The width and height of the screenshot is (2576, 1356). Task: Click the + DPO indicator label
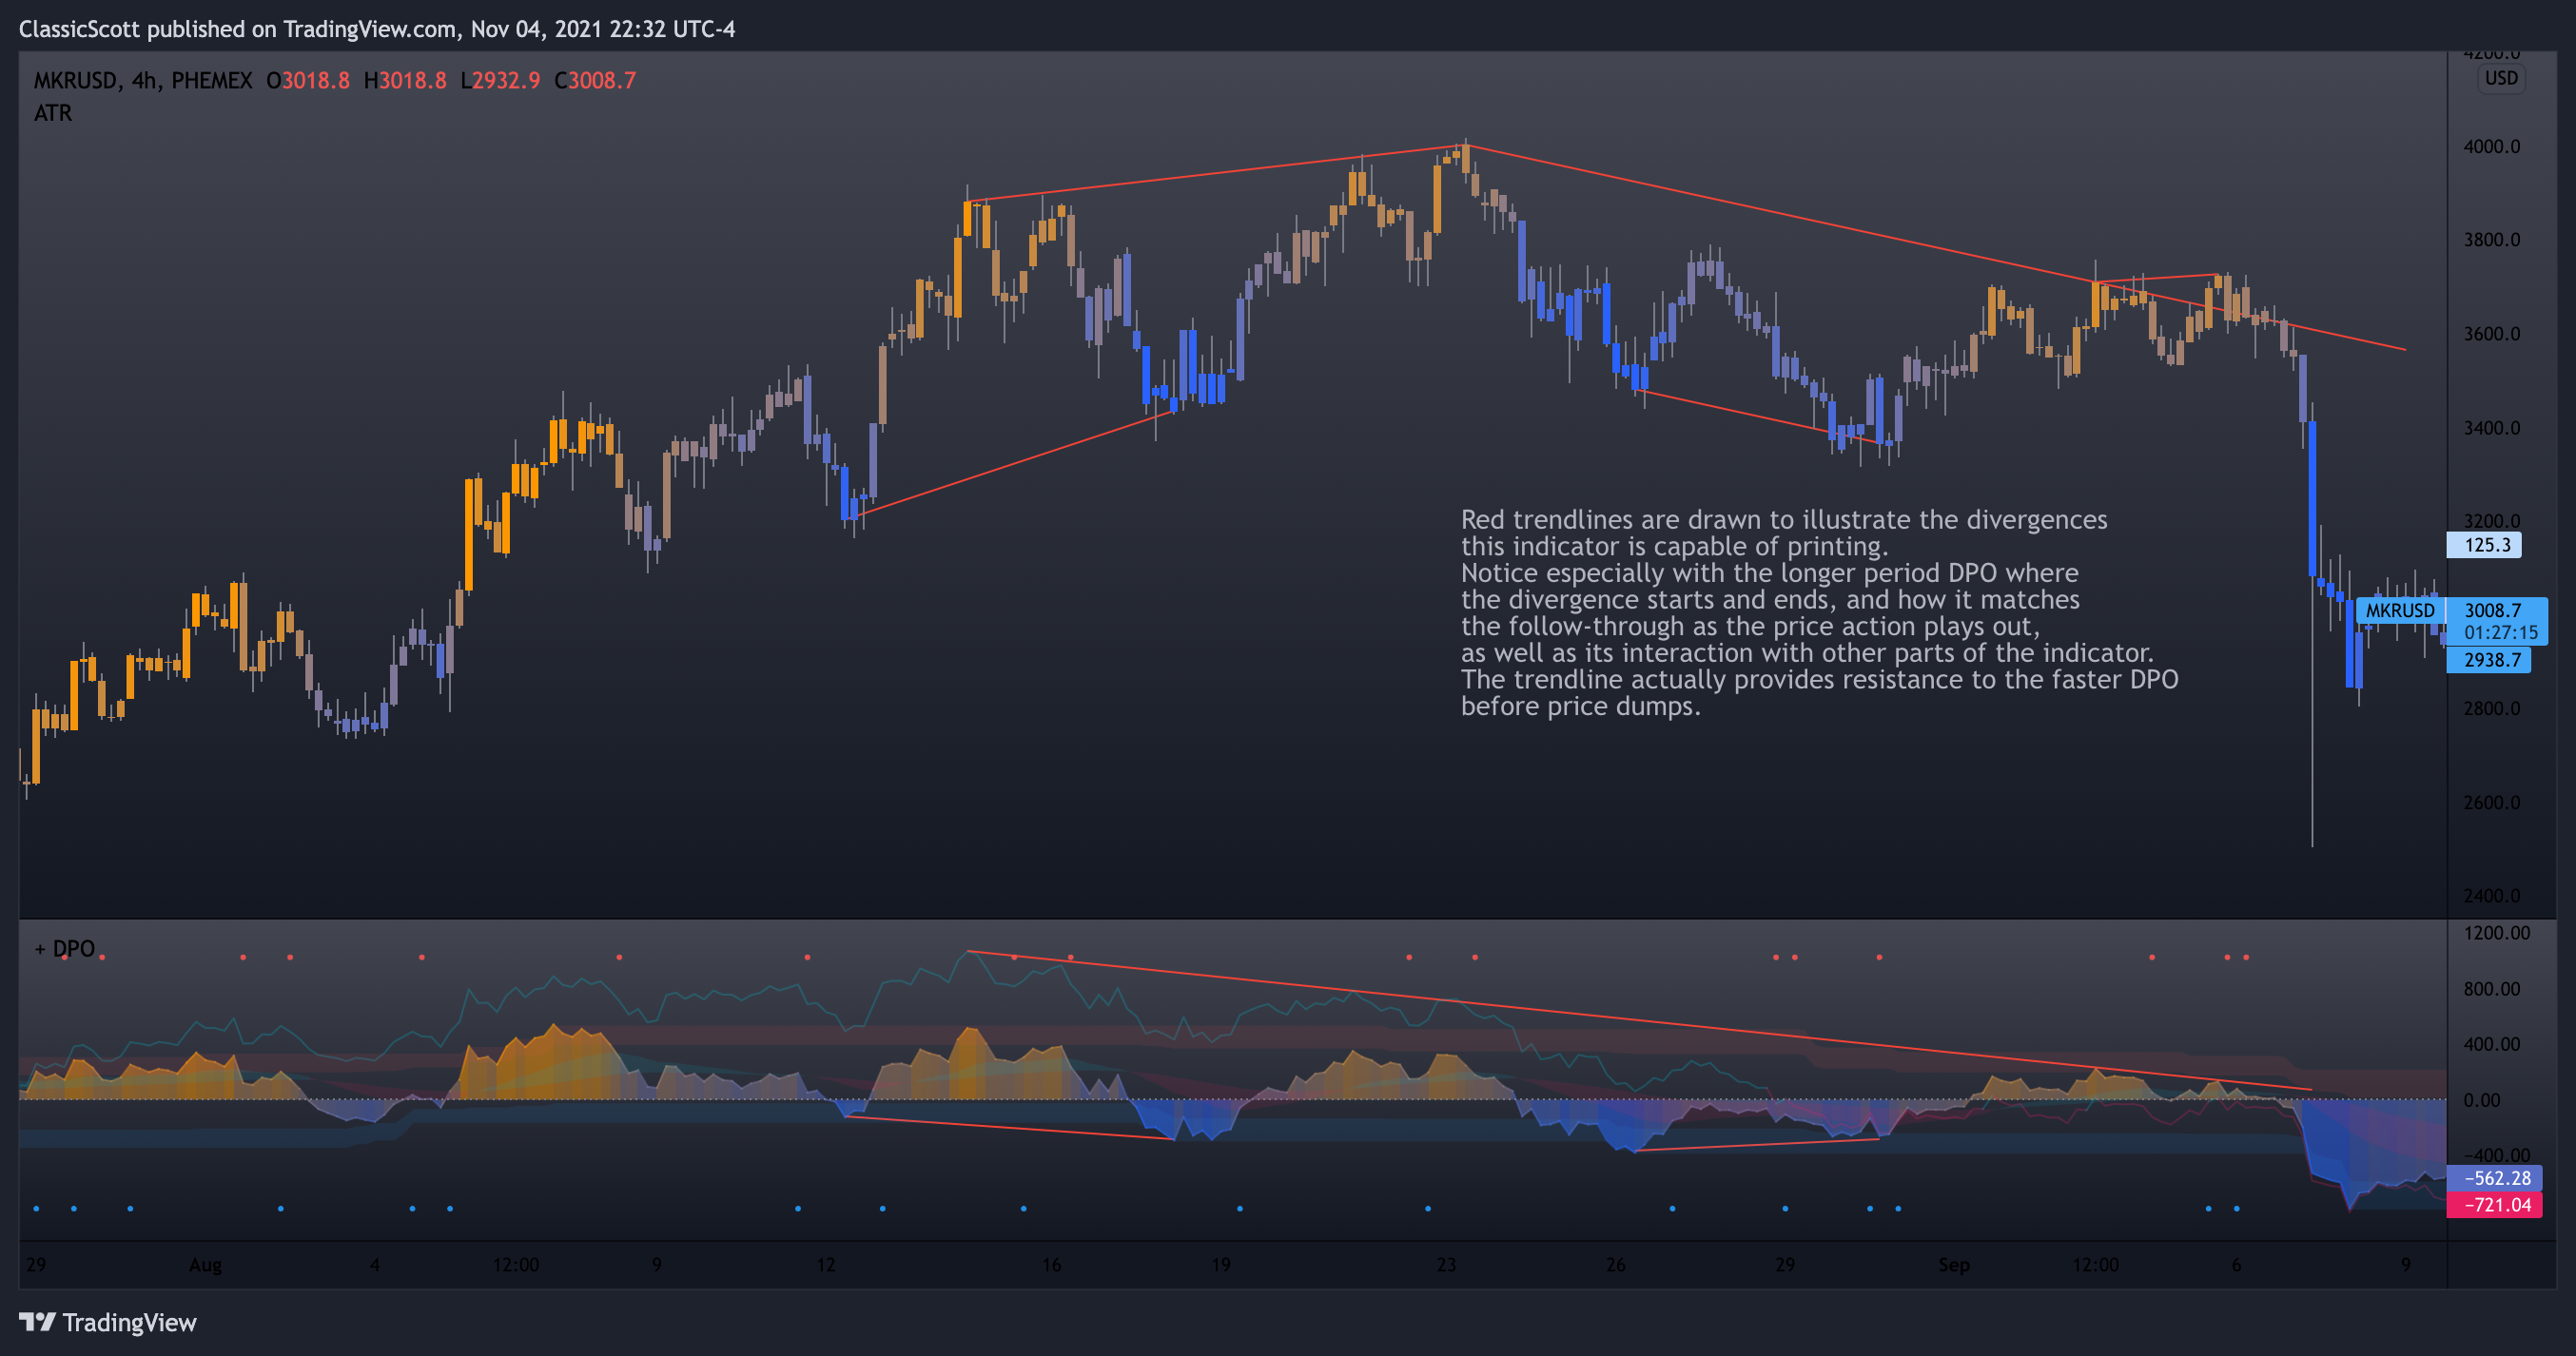tap(65, 948)
